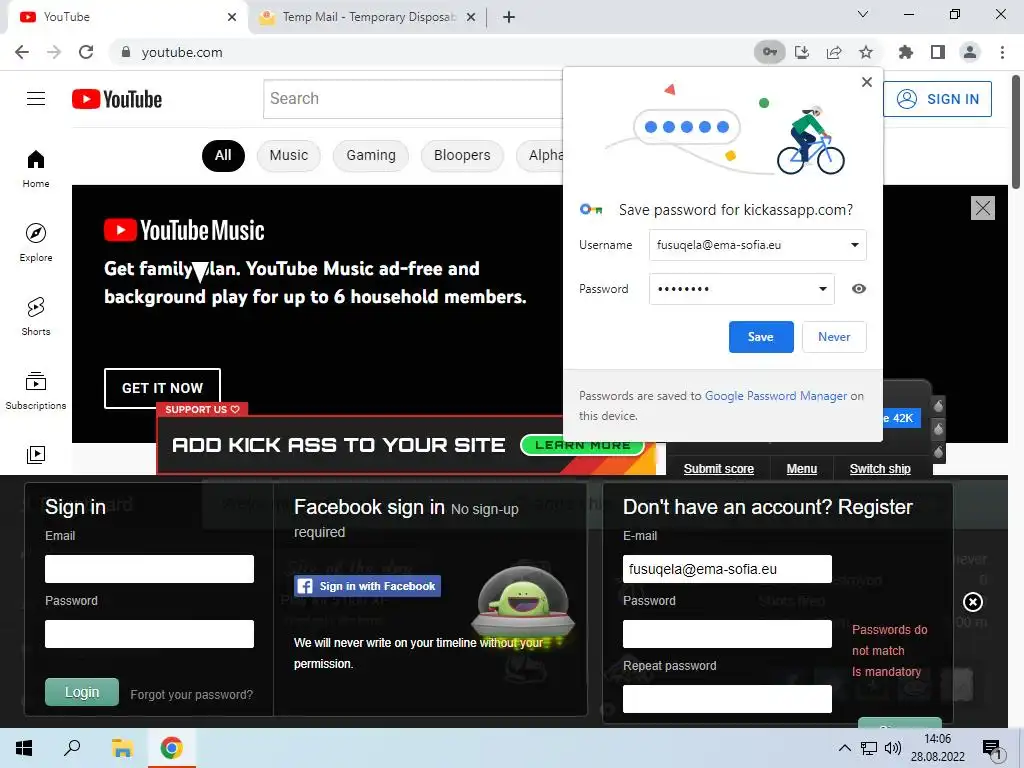The height and width of the screenshot is (768, 1024).
Task: Click the Repeat password field
Action: click(728, 699)
